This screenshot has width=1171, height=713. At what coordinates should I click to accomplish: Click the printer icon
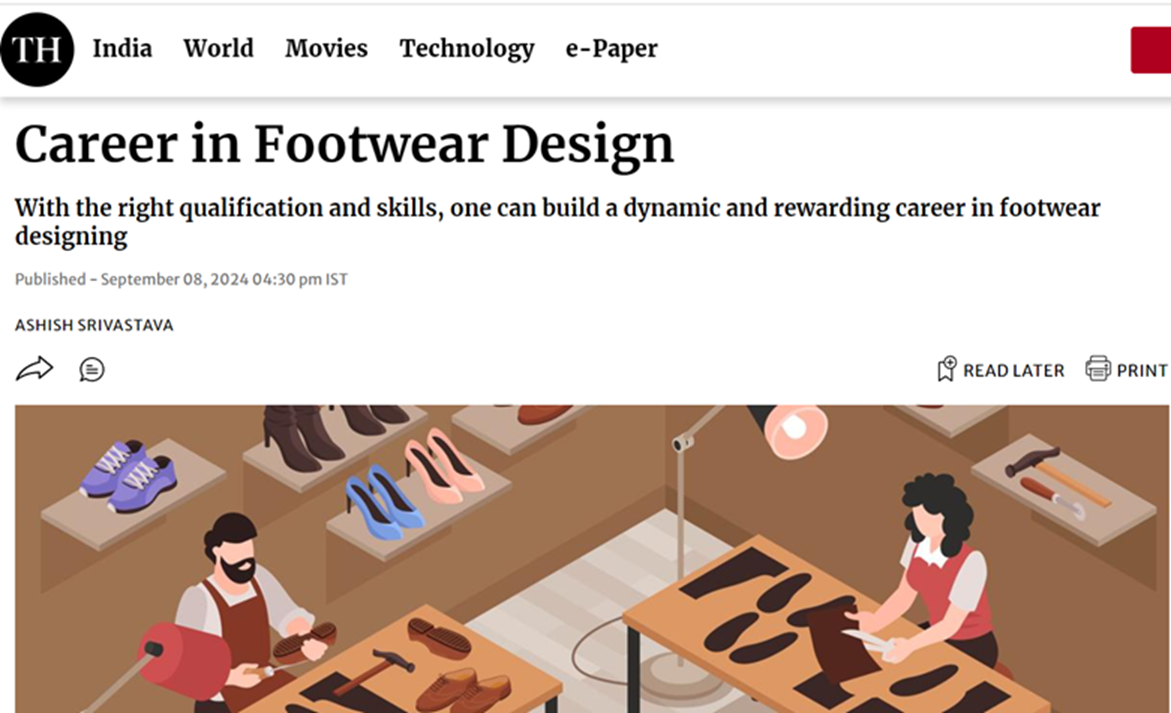click(x=1098, y=370)
